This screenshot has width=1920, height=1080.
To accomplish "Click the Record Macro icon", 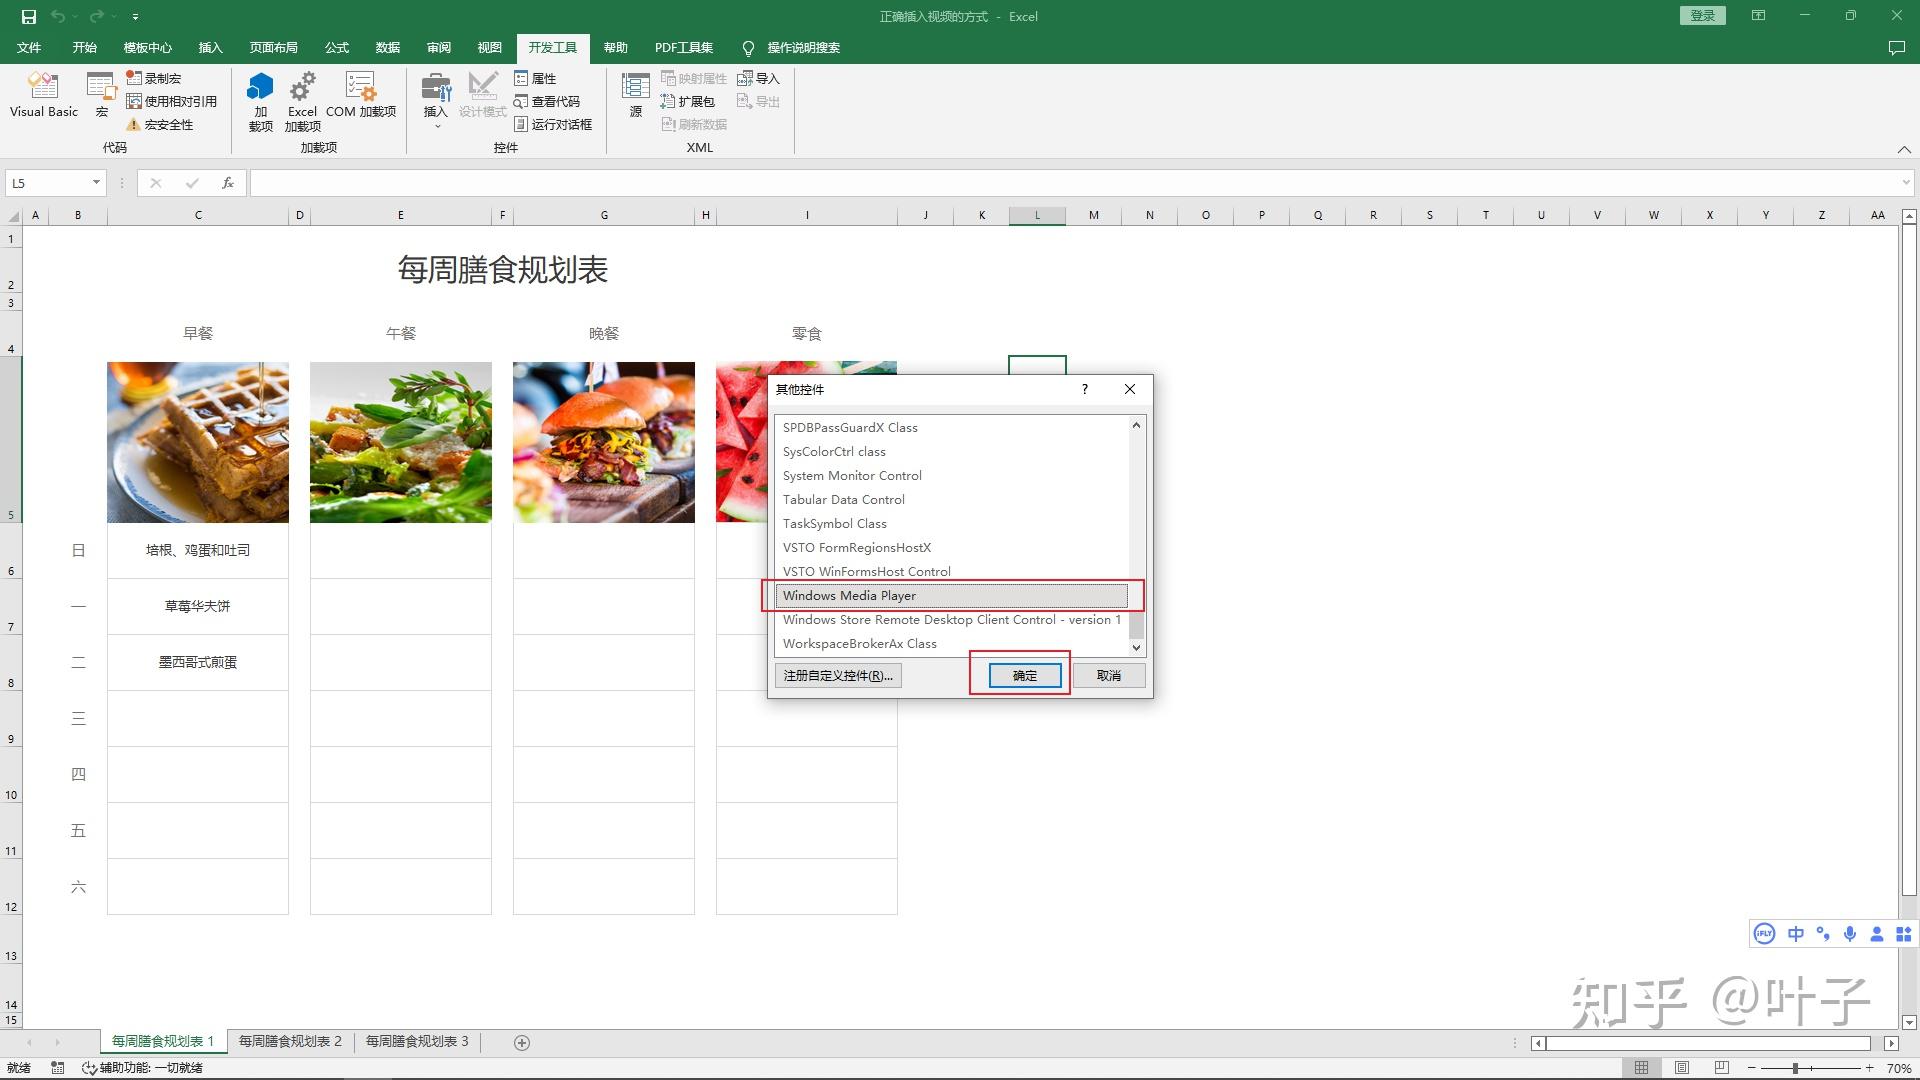I will tap(154, 78).
